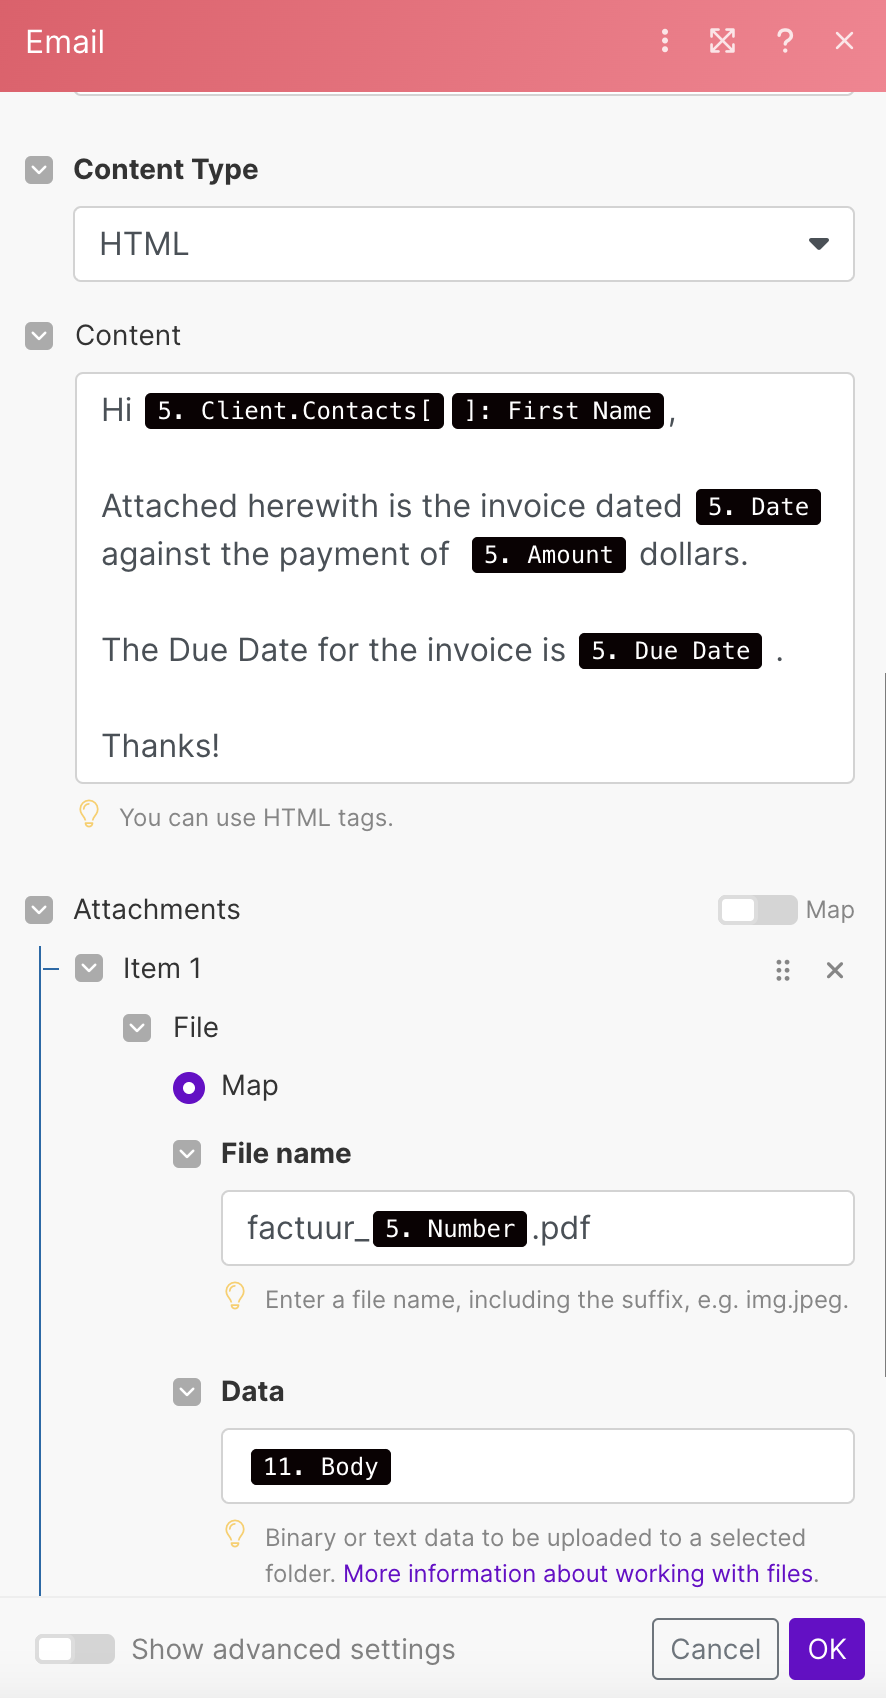Screen dimensions: 886x1698
Task: Click the Item 1 drag handle dots
Action: (783, 970)
